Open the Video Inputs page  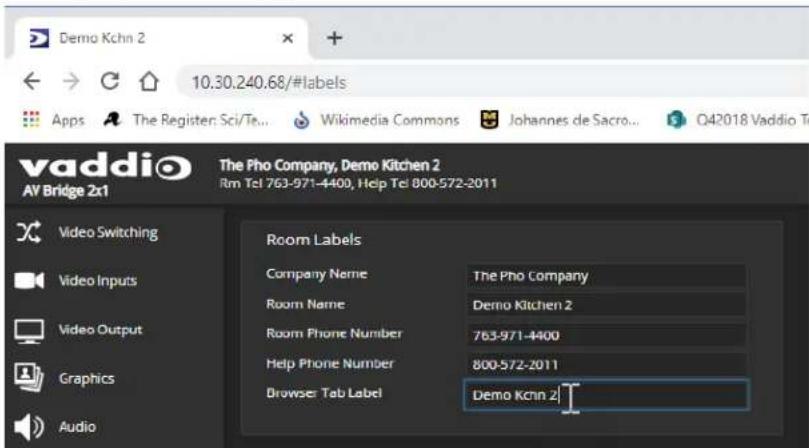click(98, 281)
